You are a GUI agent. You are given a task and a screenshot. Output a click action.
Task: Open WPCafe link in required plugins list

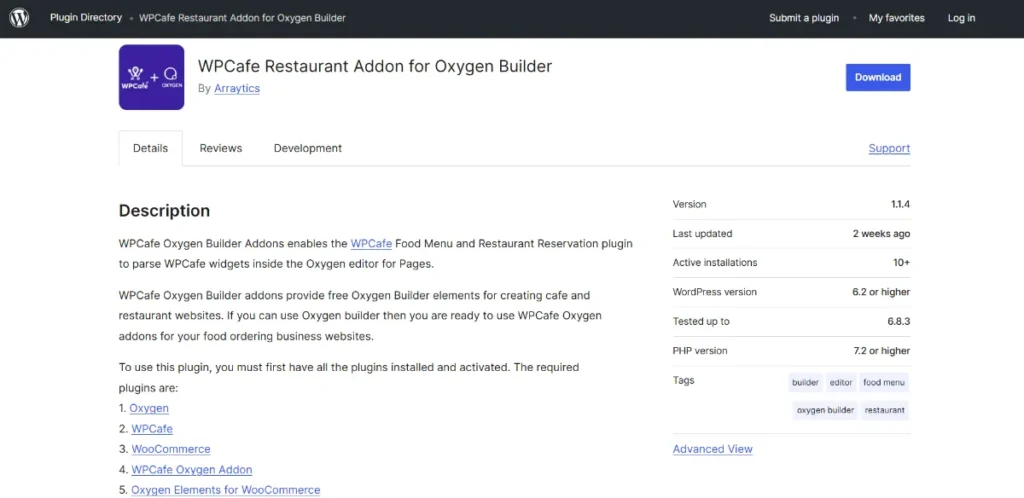(152, 429)
